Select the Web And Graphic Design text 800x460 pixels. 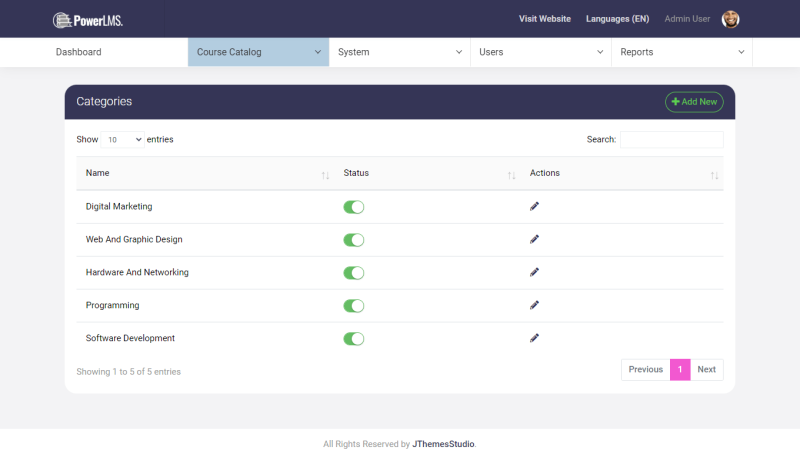click(x=134, y=239)
